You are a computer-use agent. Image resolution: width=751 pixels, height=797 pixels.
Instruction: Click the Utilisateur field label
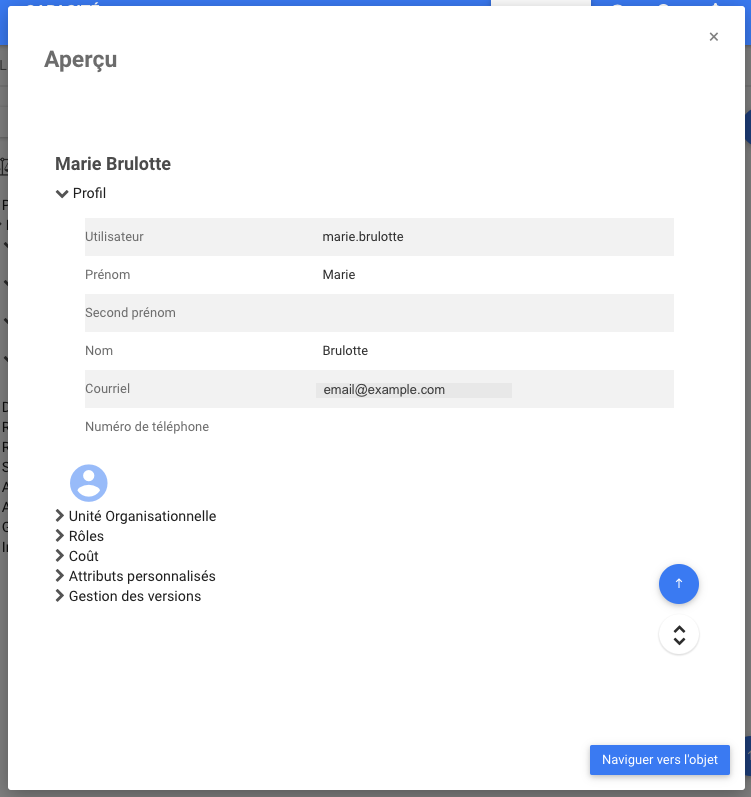pos(114,236)
